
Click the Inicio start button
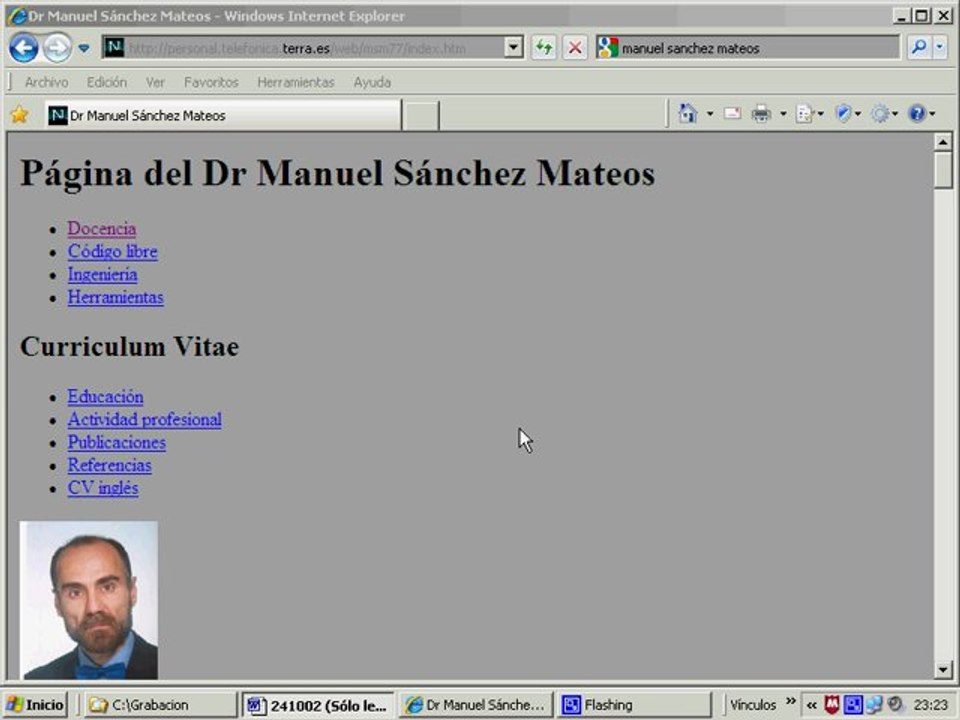(x=36, y=705)
